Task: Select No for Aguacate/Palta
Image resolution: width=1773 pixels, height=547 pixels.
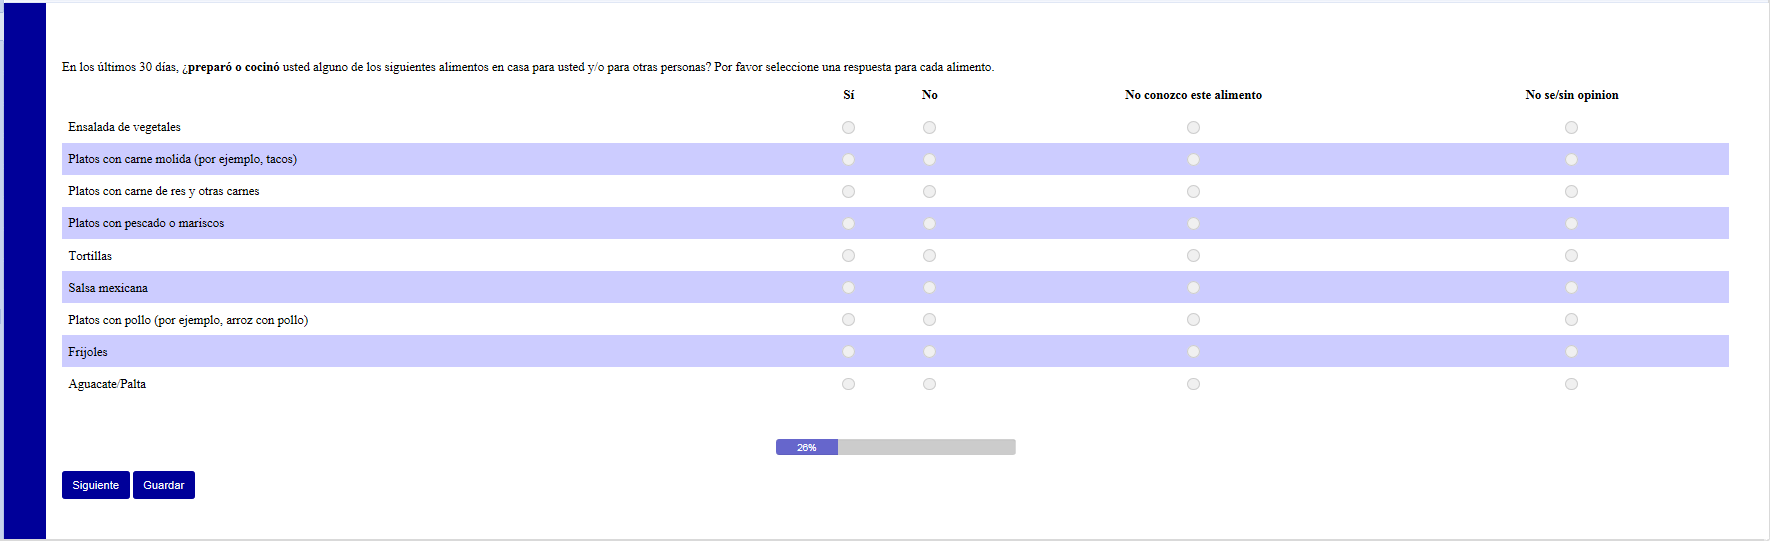Action: tap(929, 384)
